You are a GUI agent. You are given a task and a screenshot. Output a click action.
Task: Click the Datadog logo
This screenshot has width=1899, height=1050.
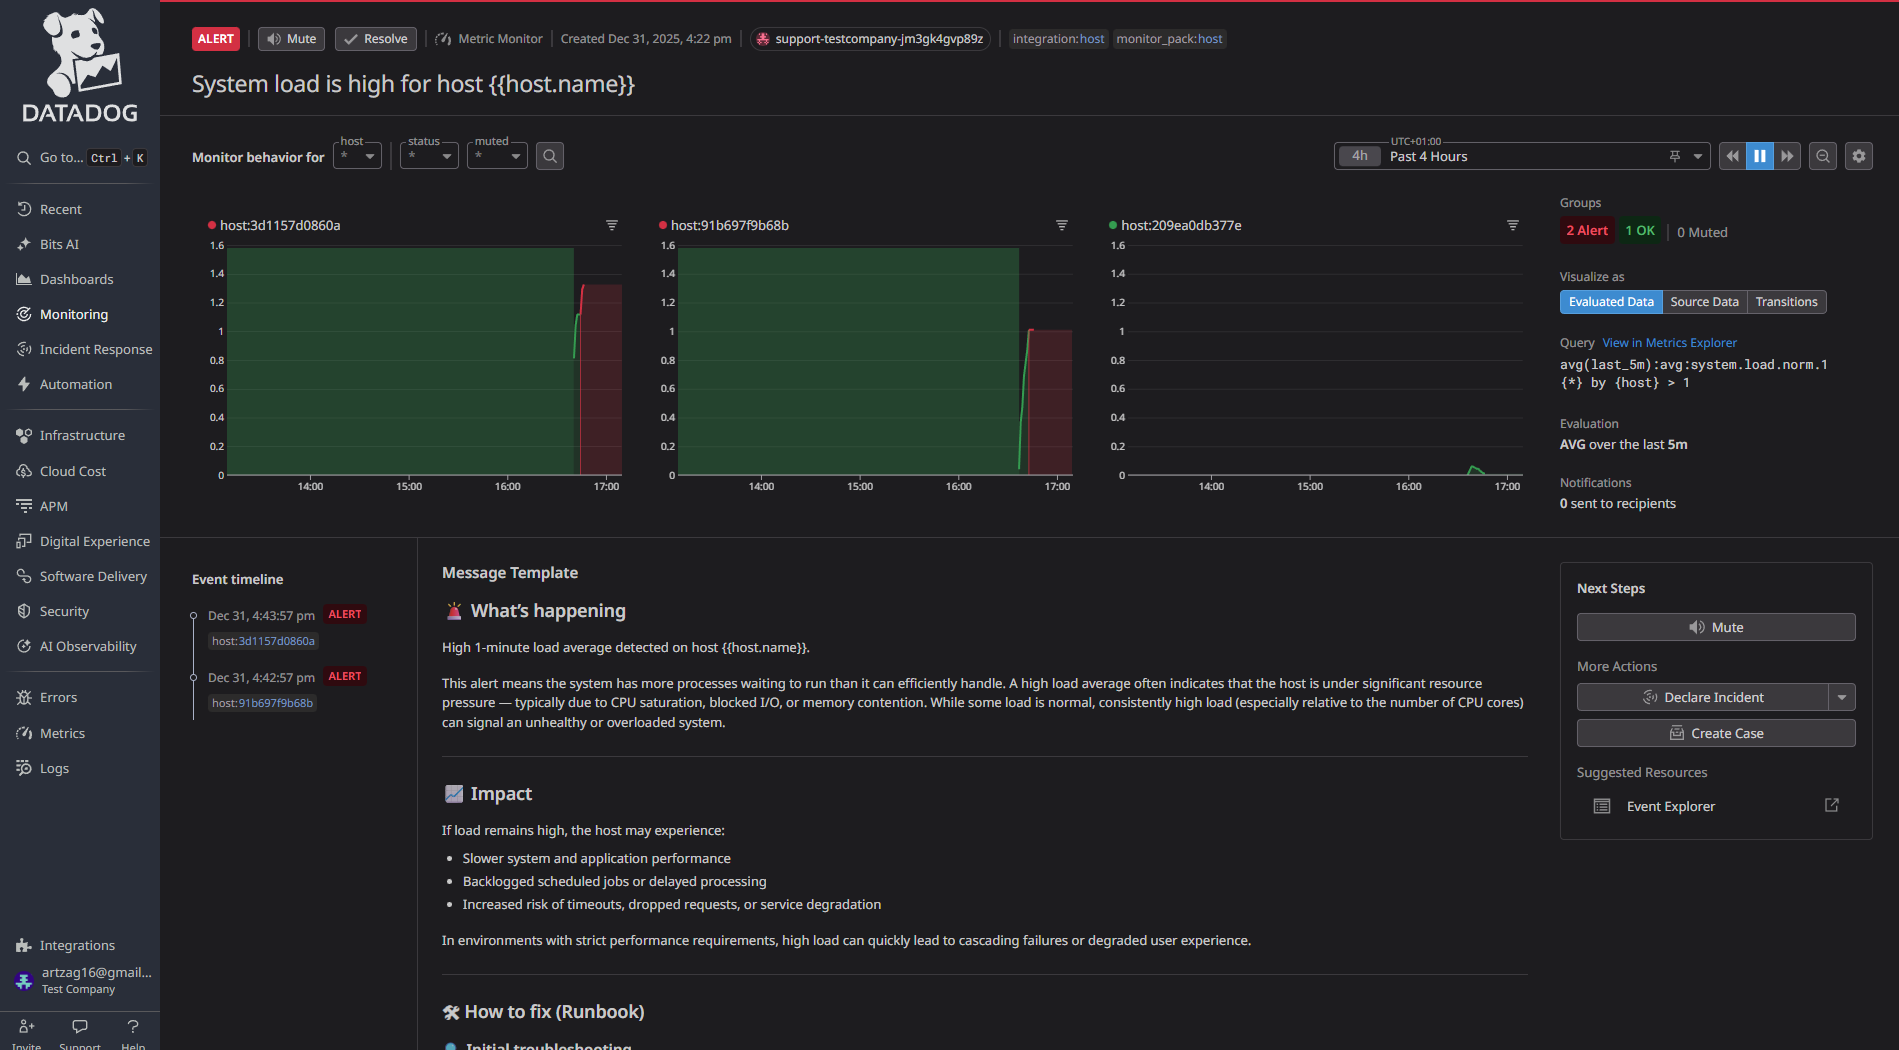tap(80, 66)
